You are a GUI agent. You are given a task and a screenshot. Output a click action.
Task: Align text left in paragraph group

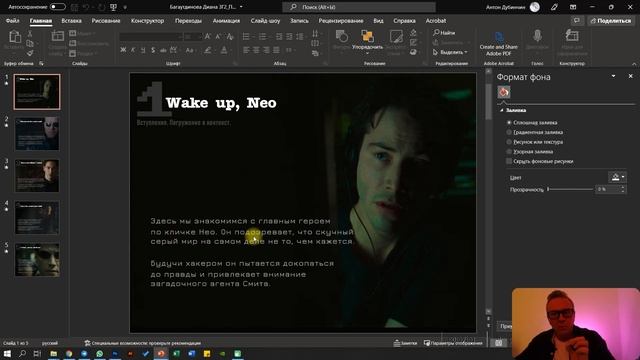click(246, 50)
